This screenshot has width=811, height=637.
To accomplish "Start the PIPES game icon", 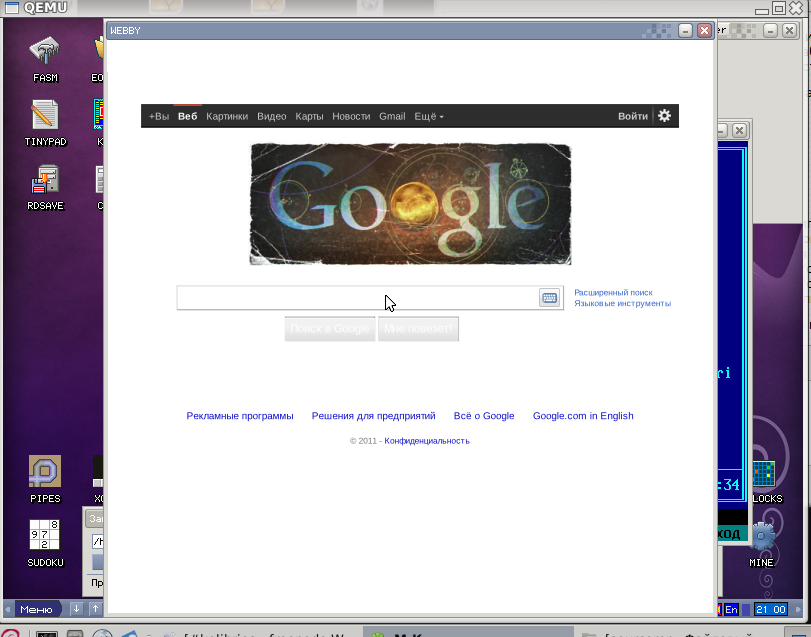I will point(45,472).
